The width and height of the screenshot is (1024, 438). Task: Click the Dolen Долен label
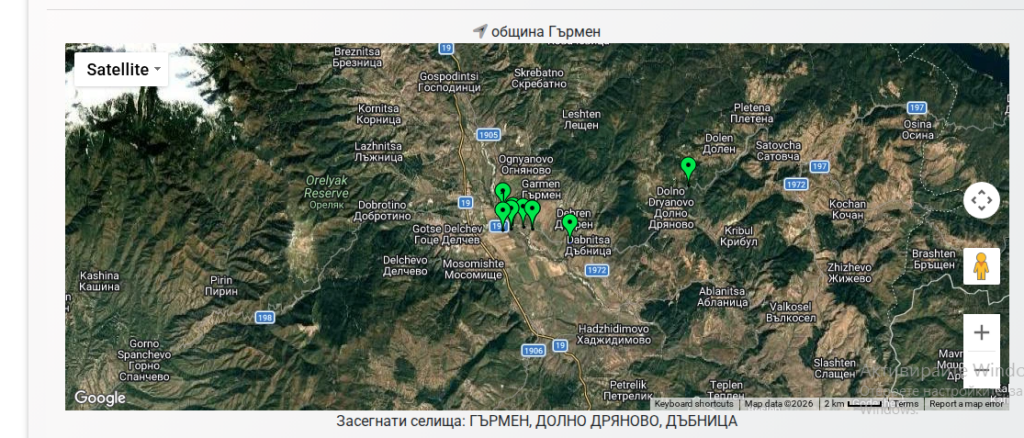720,143
